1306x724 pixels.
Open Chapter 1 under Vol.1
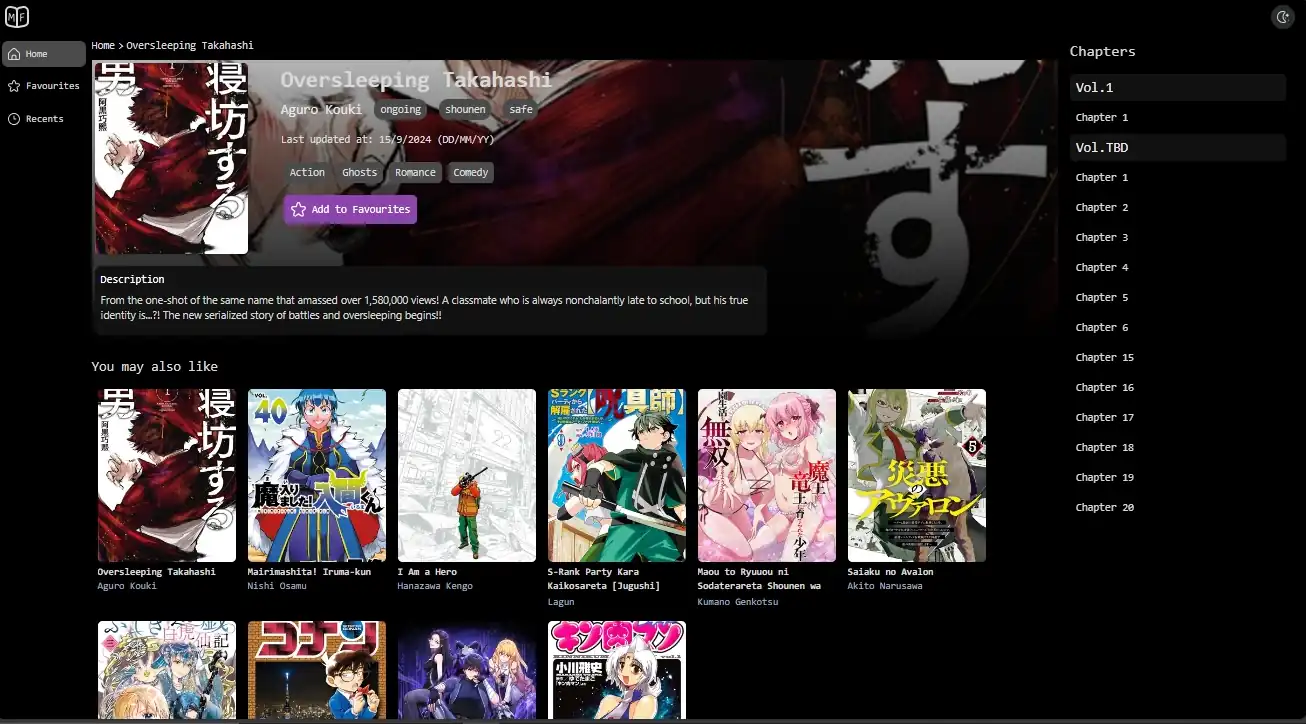(x=1102, y=117)
